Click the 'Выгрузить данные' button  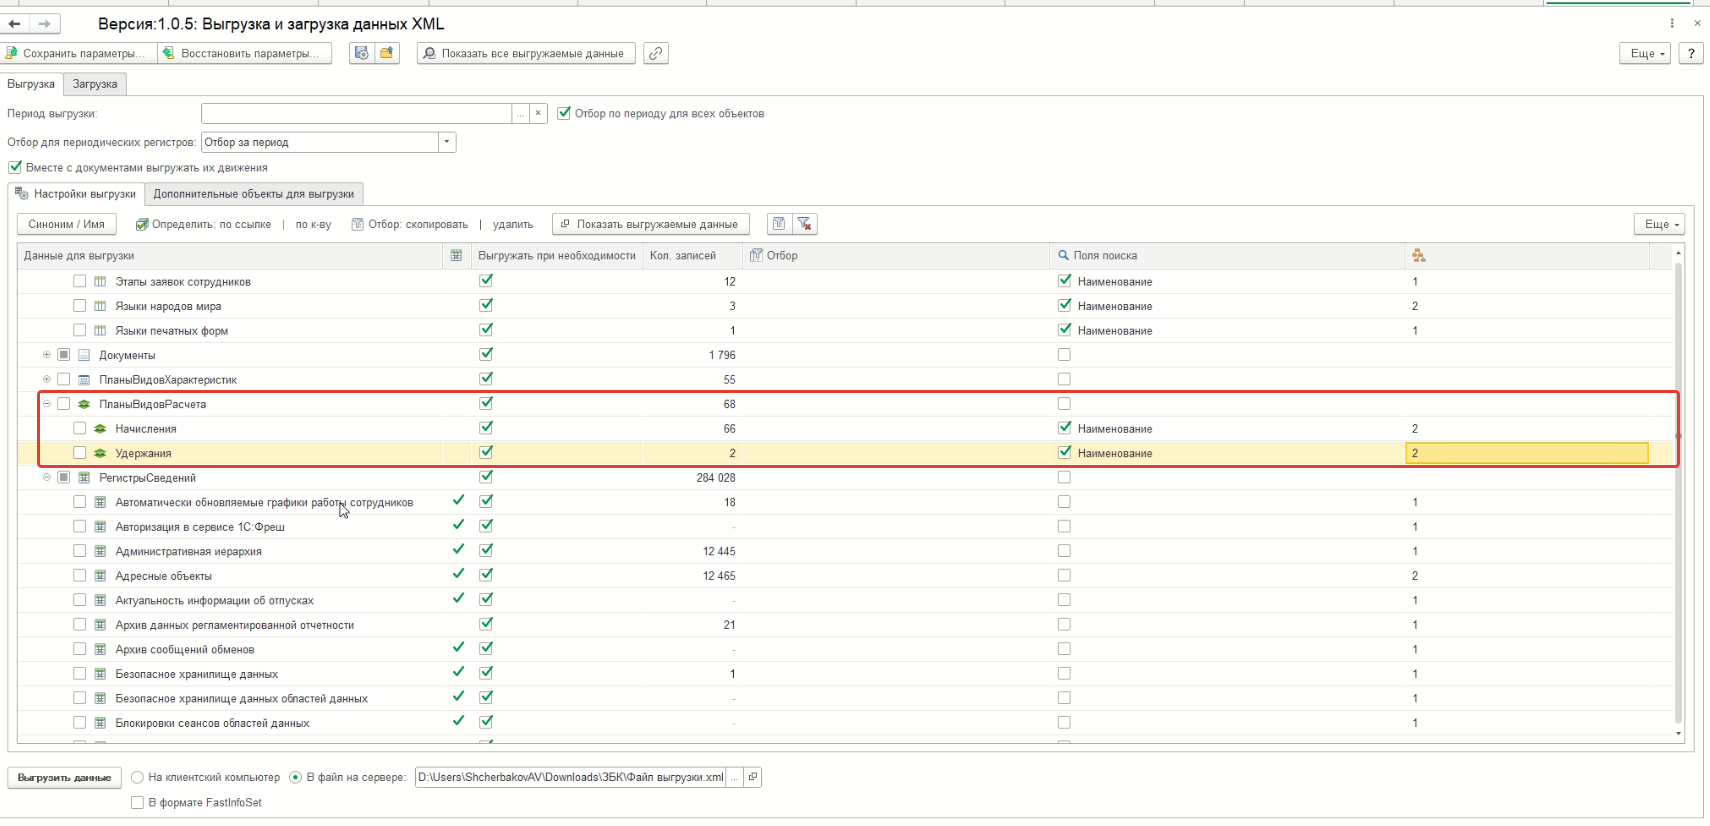(64, 778)
